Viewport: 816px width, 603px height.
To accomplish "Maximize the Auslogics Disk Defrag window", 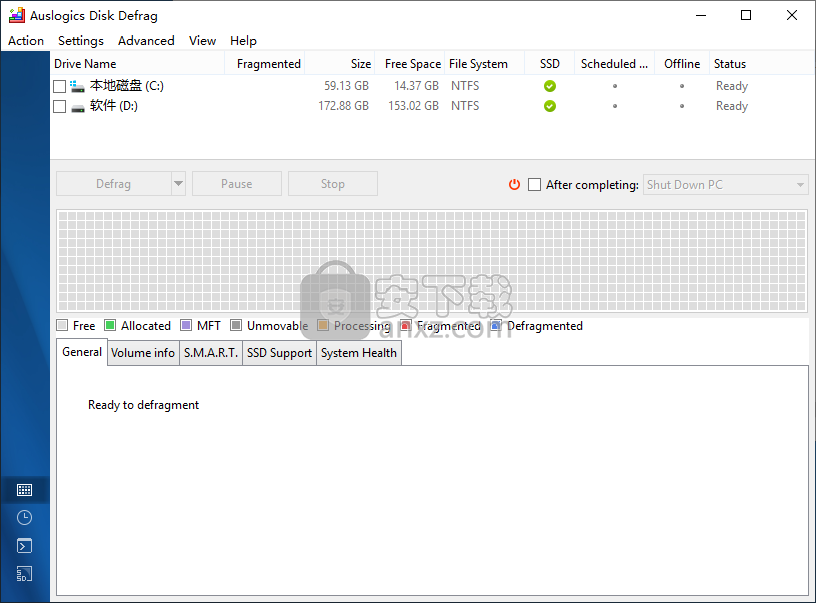I will [746, 15].
